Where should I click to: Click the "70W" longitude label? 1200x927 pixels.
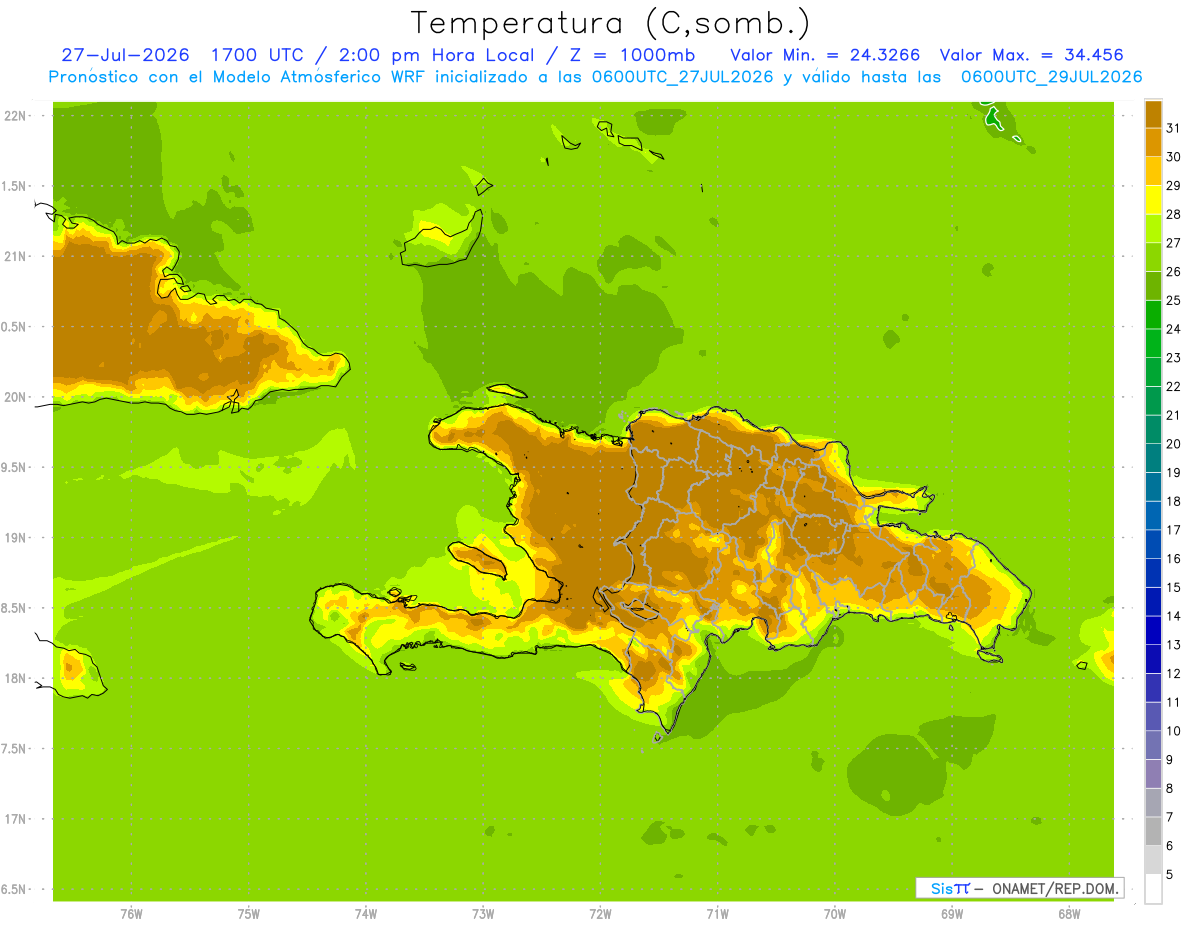[835, 913]
